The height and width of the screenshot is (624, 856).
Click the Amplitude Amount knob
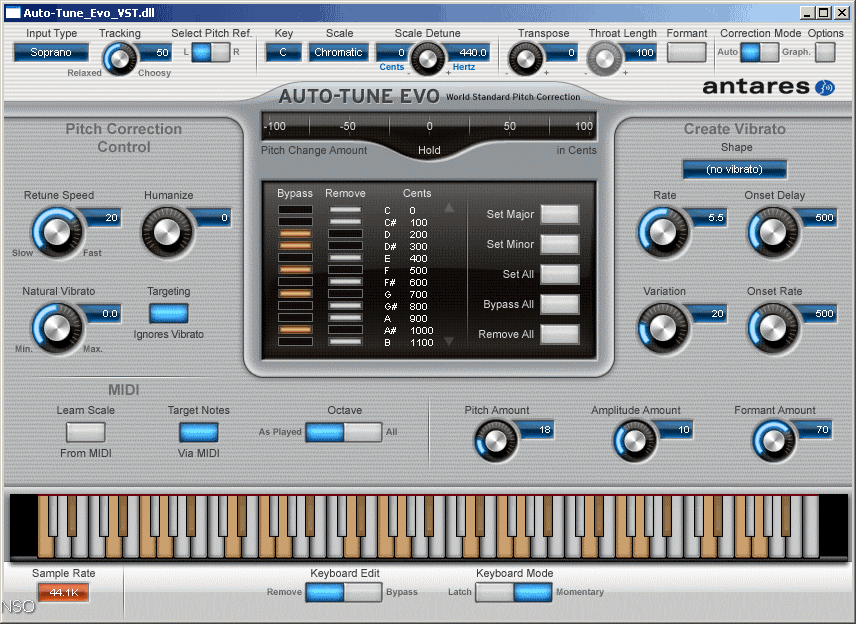point(635,441)
